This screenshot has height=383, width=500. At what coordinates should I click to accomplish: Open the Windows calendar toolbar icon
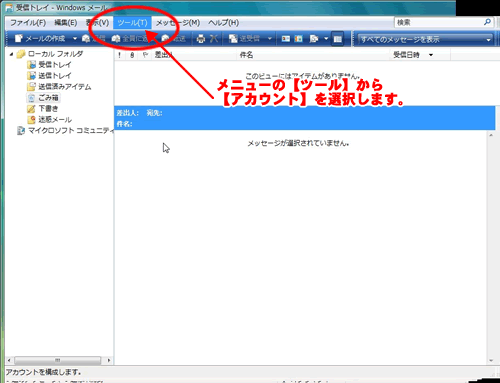click(299, 39)
